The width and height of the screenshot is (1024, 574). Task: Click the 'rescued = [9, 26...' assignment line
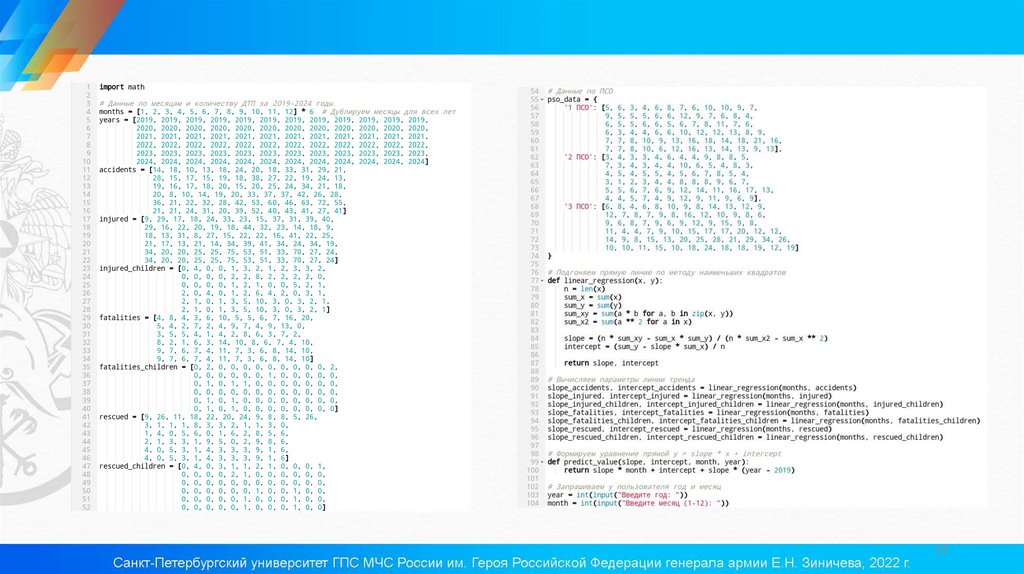point(208,417)
